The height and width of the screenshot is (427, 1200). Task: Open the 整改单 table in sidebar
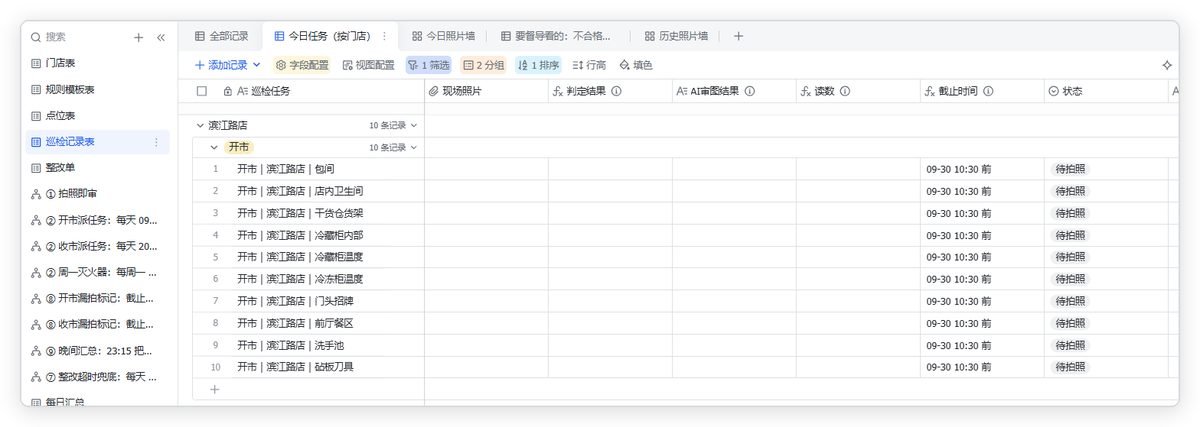click(96, 167)
